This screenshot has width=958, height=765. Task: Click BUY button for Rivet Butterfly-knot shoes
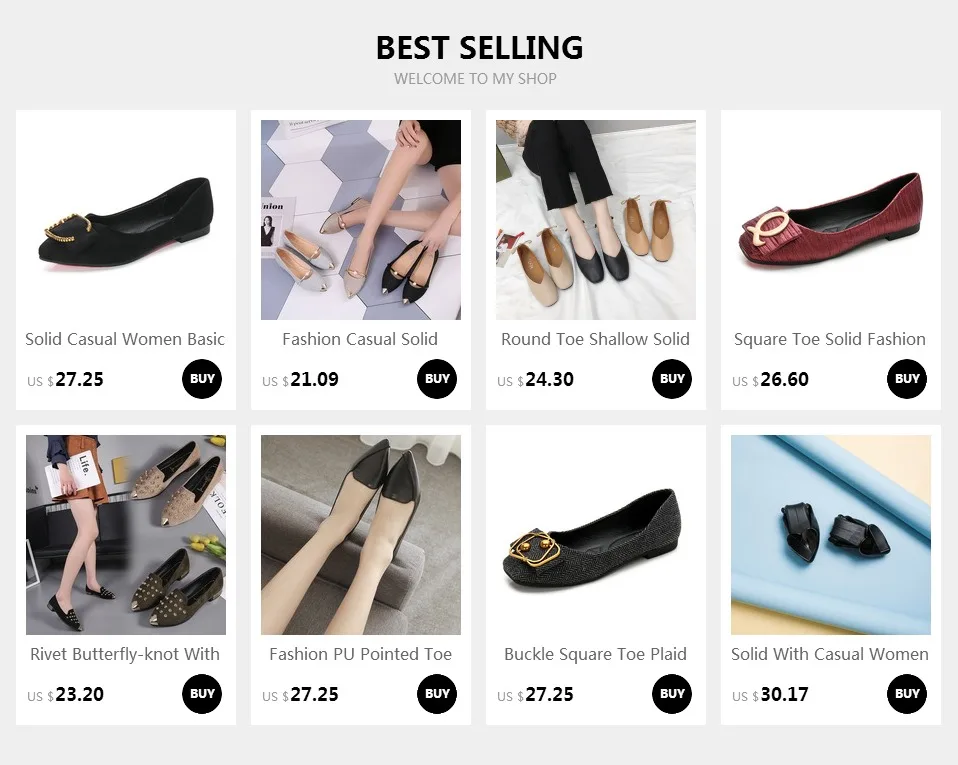(202, 694)
